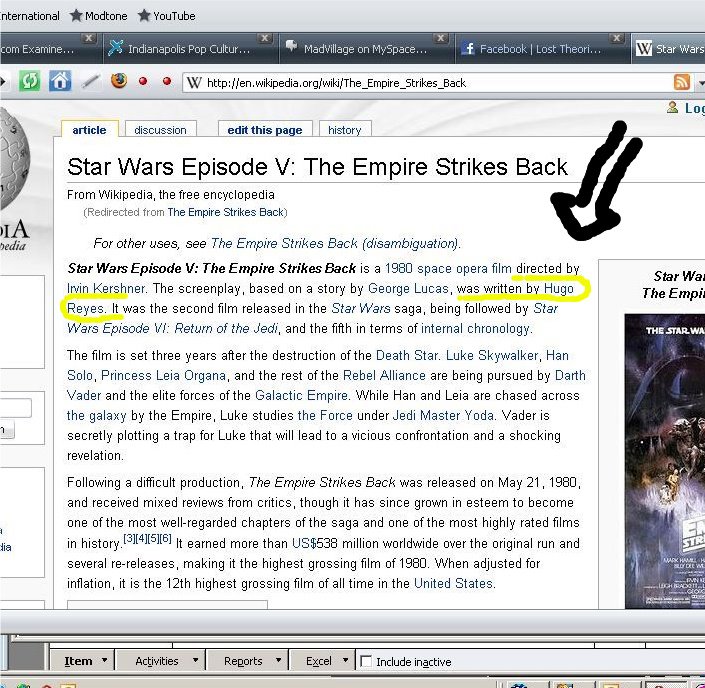Click the RSS feed icon in address bar
The image size is (705, 688).
[x=682, y=82]
